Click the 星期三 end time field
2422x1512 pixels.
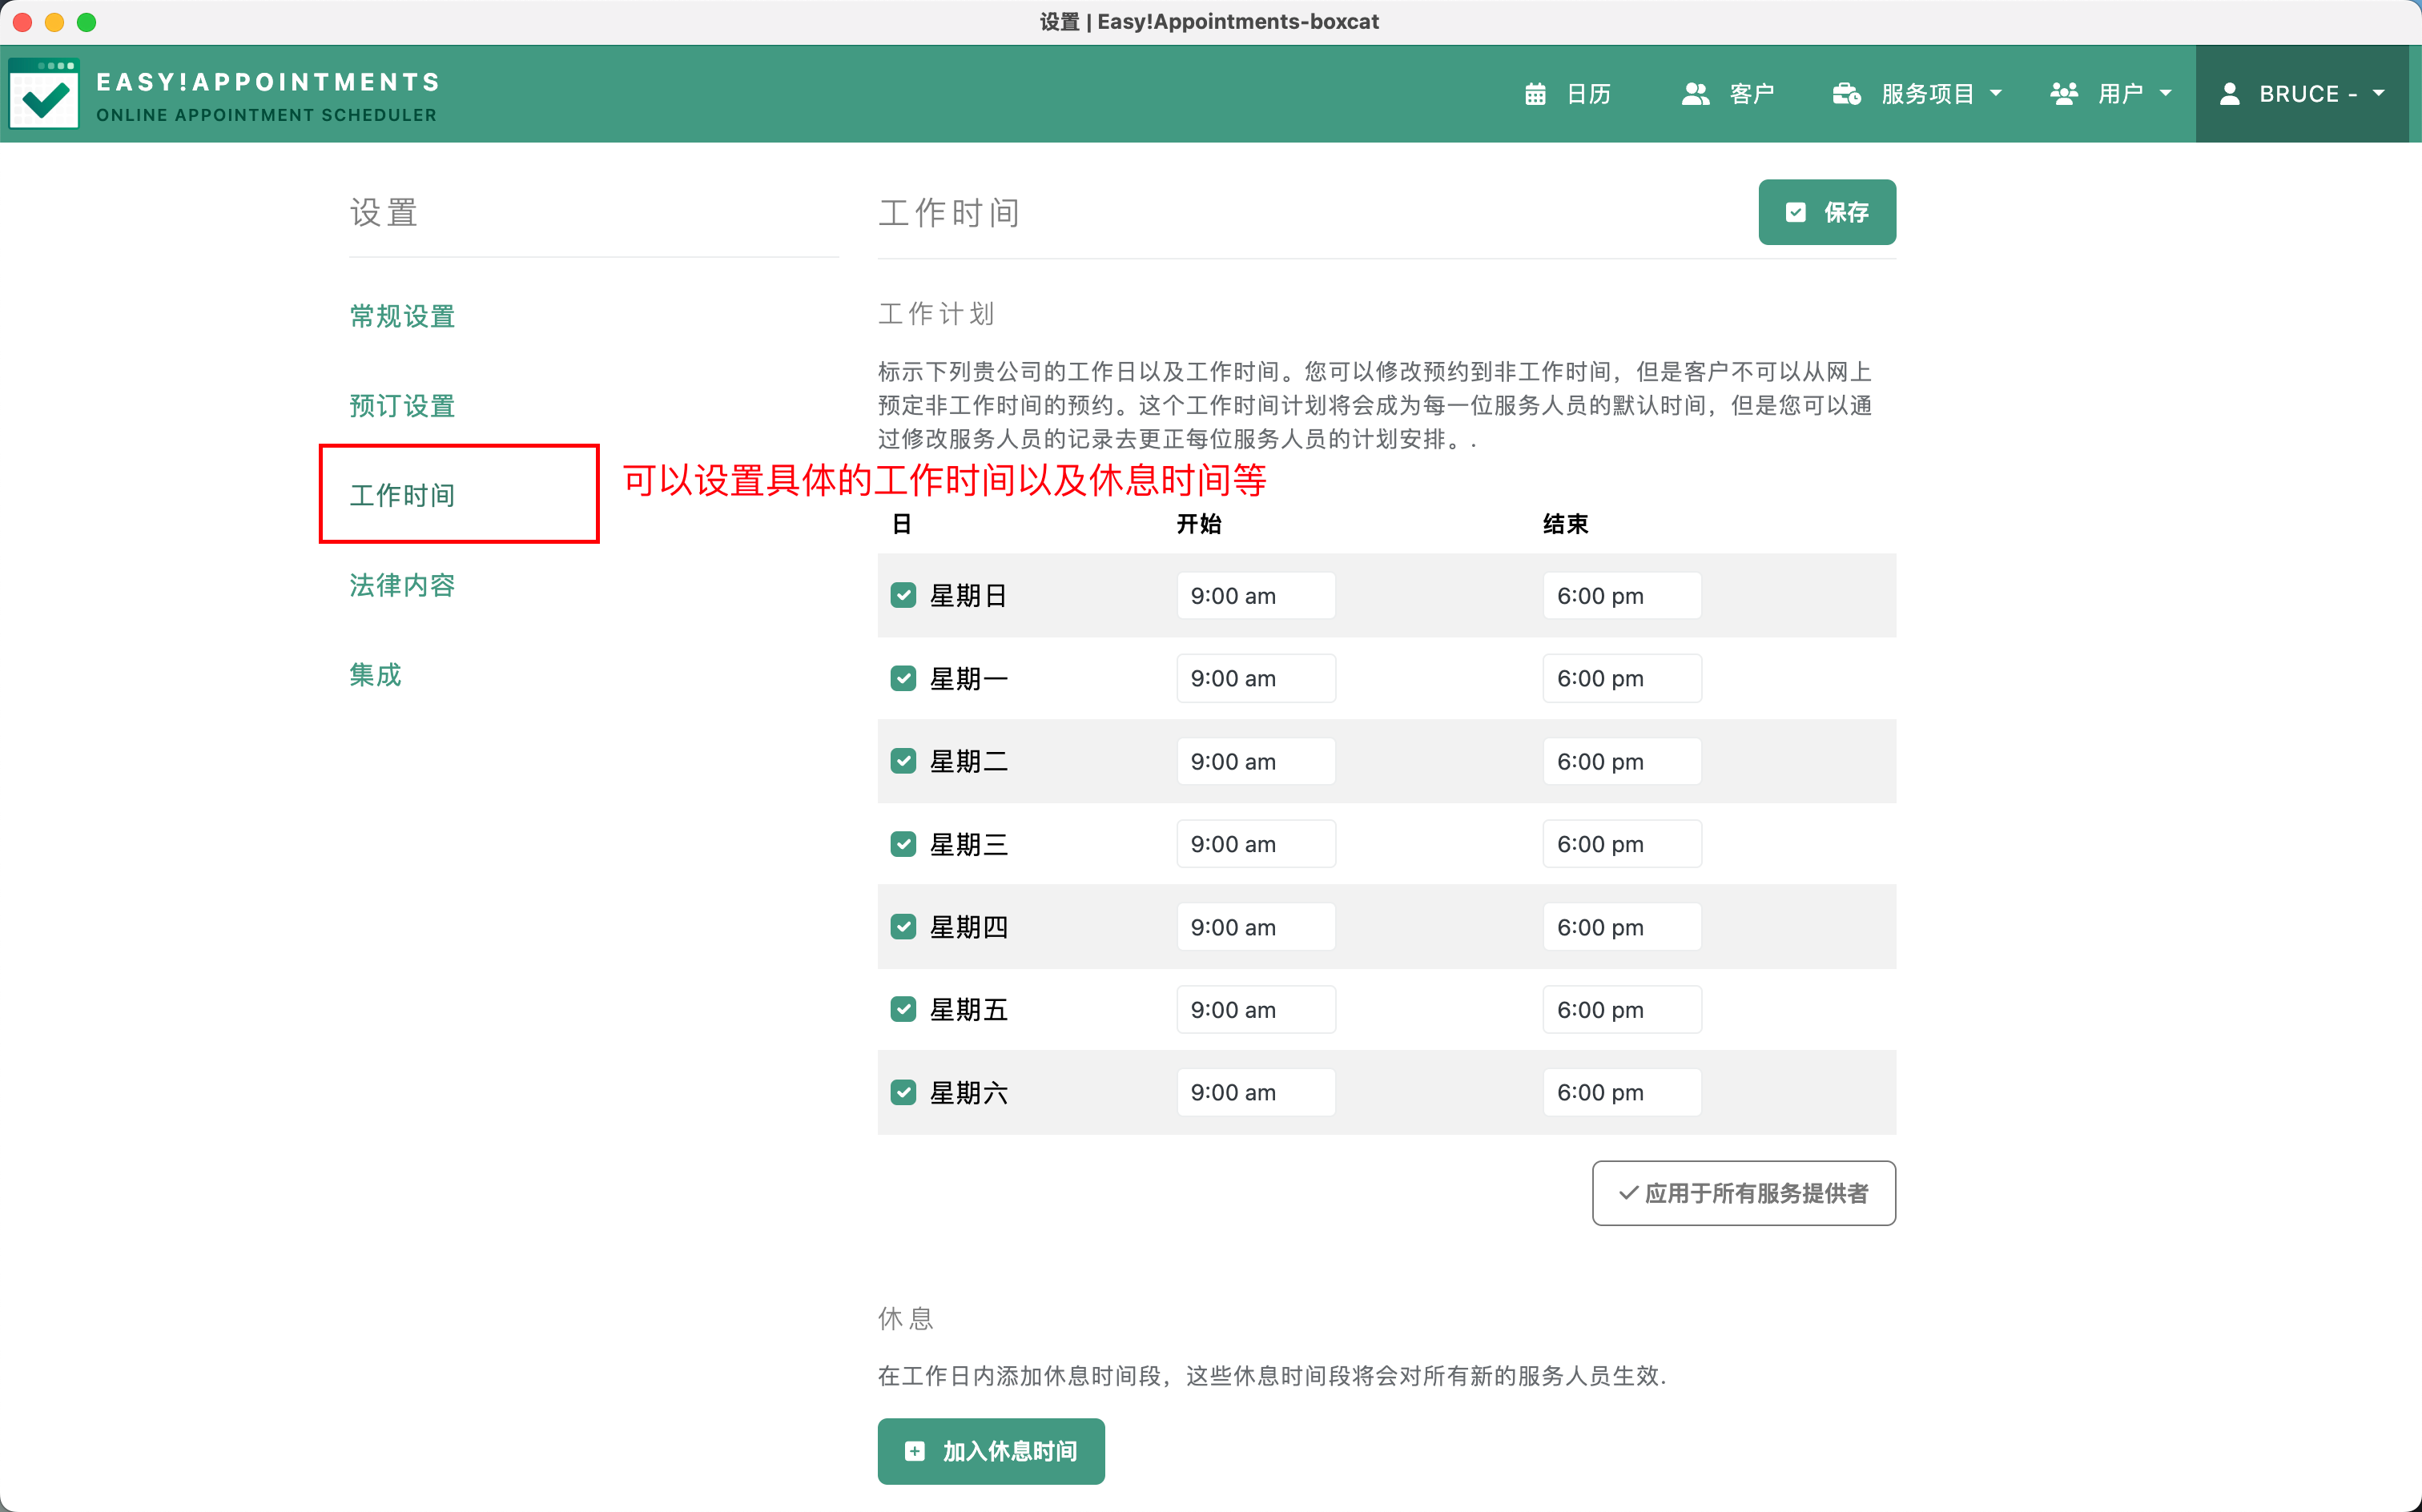[1621, 844]
